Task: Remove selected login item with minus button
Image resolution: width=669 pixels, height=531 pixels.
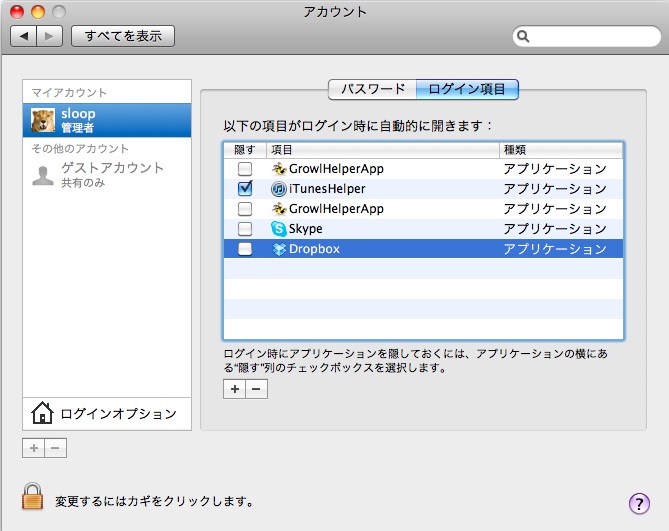Action: (256, 389)
